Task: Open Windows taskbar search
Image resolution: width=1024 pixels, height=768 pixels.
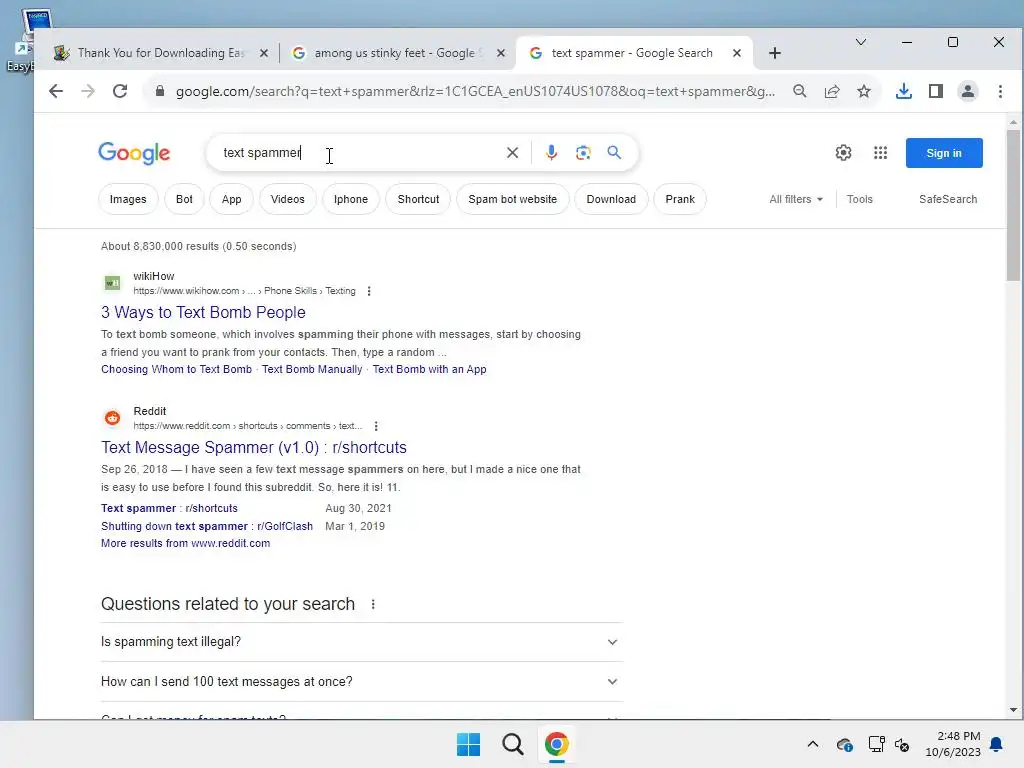Action: 513,744
